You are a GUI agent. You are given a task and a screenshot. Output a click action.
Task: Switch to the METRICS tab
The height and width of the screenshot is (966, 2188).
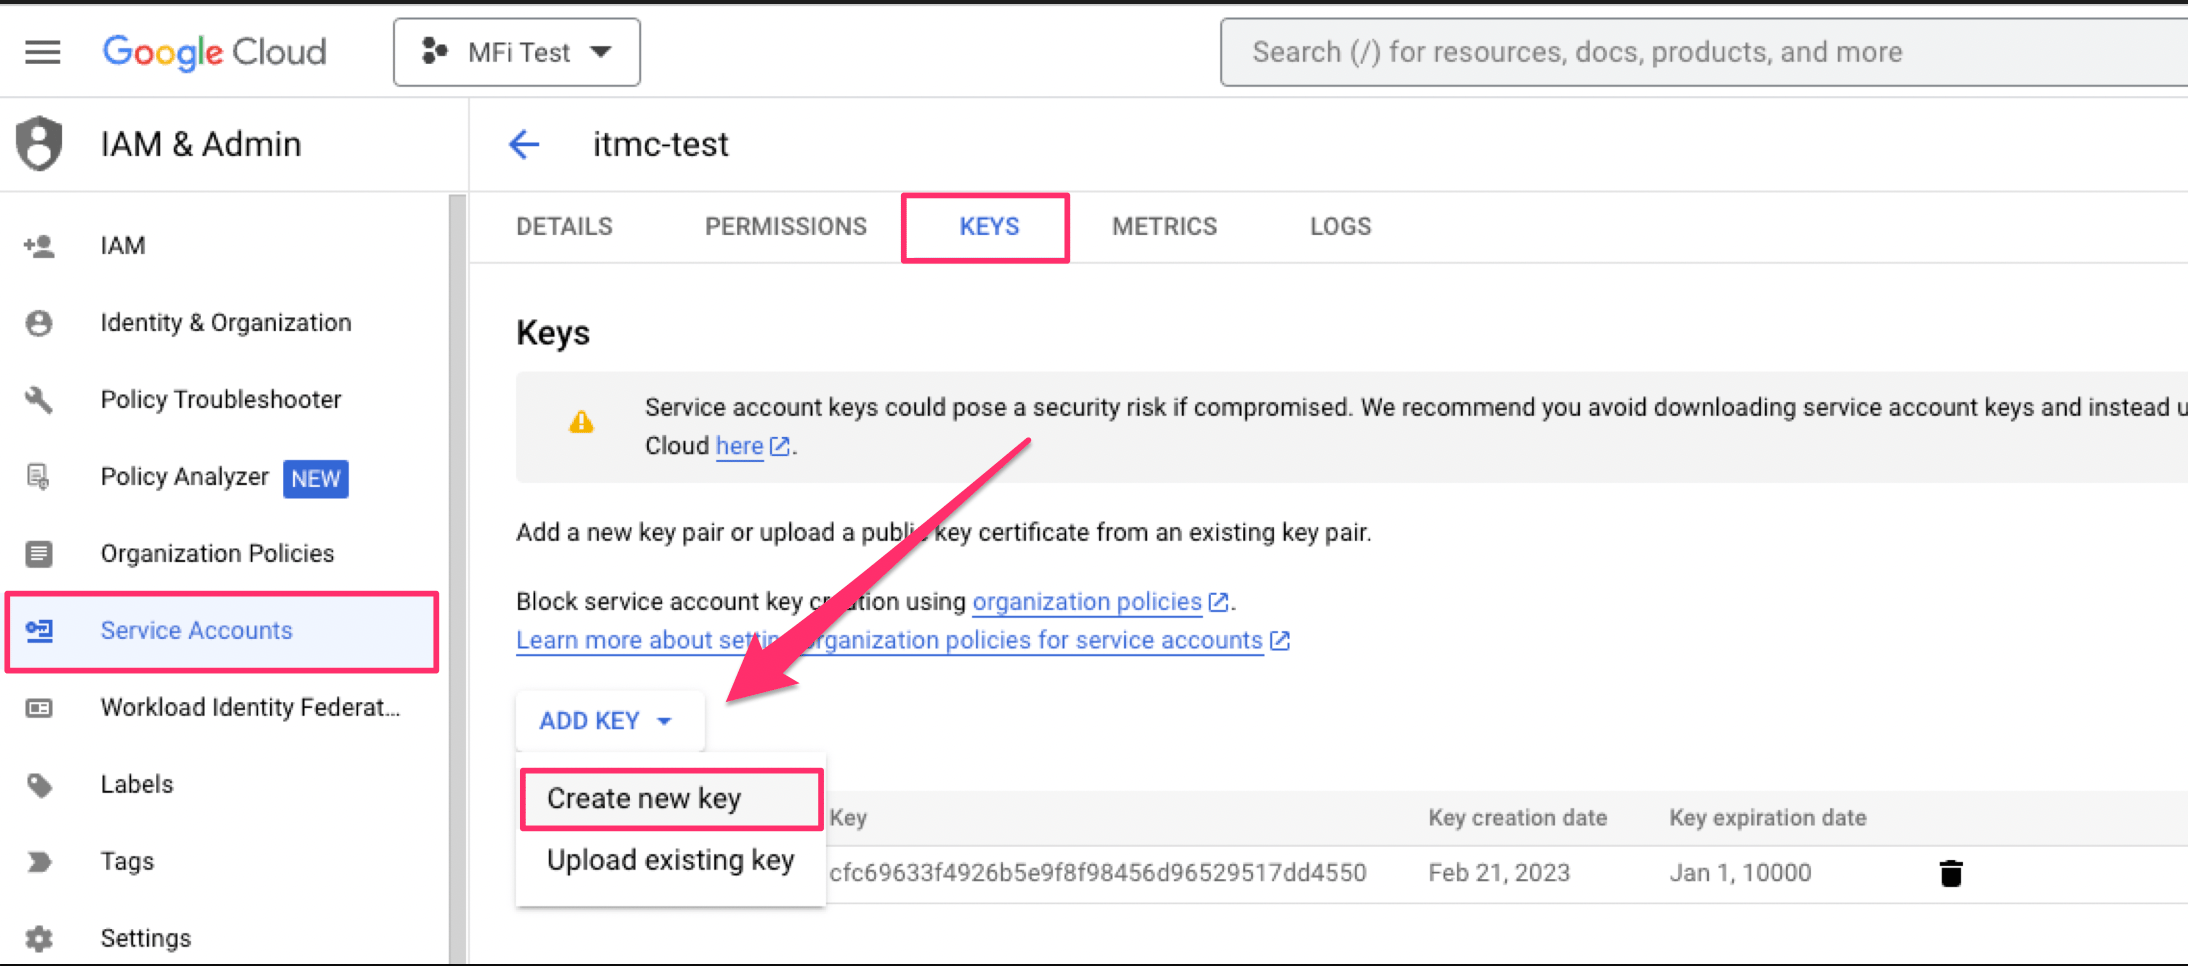[x=1165, y=227]
